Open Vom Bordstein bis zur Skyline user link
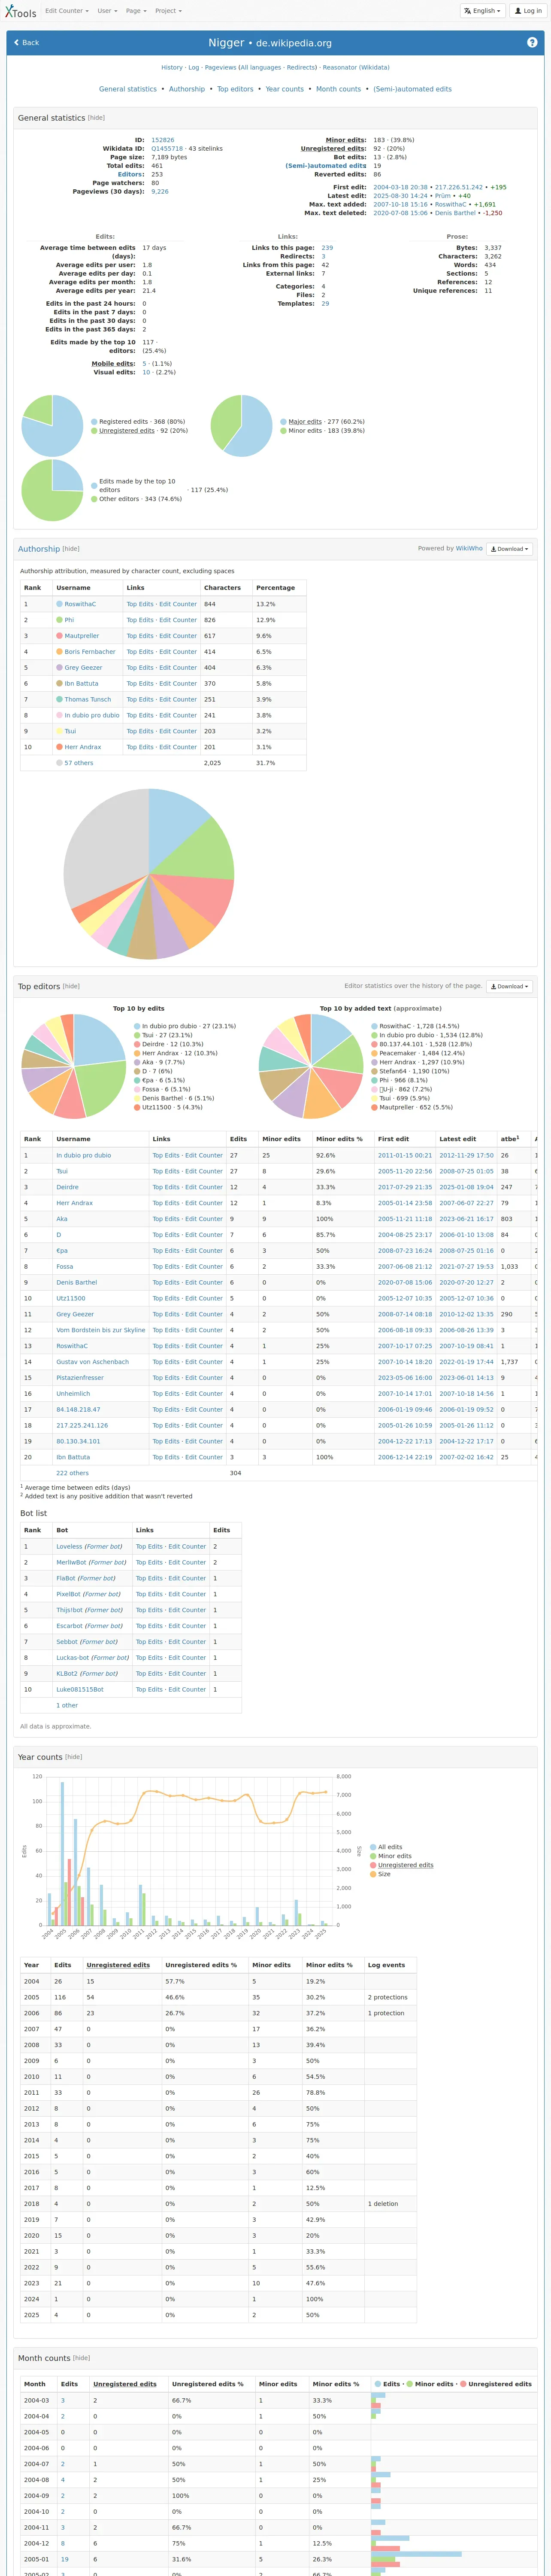This screenshot has height=2576, width=551. coord(101,1330)
